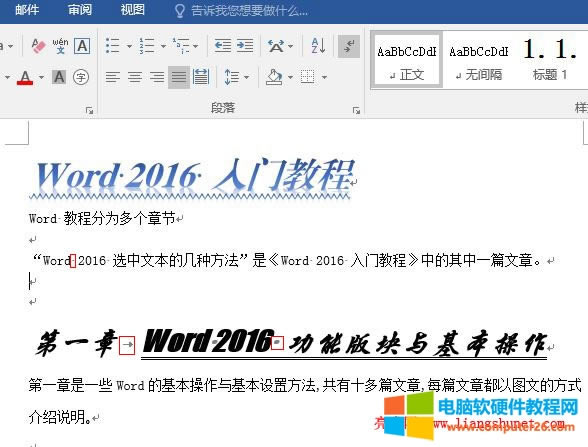Open the Numbering dropdown arrow

(163, 46)
